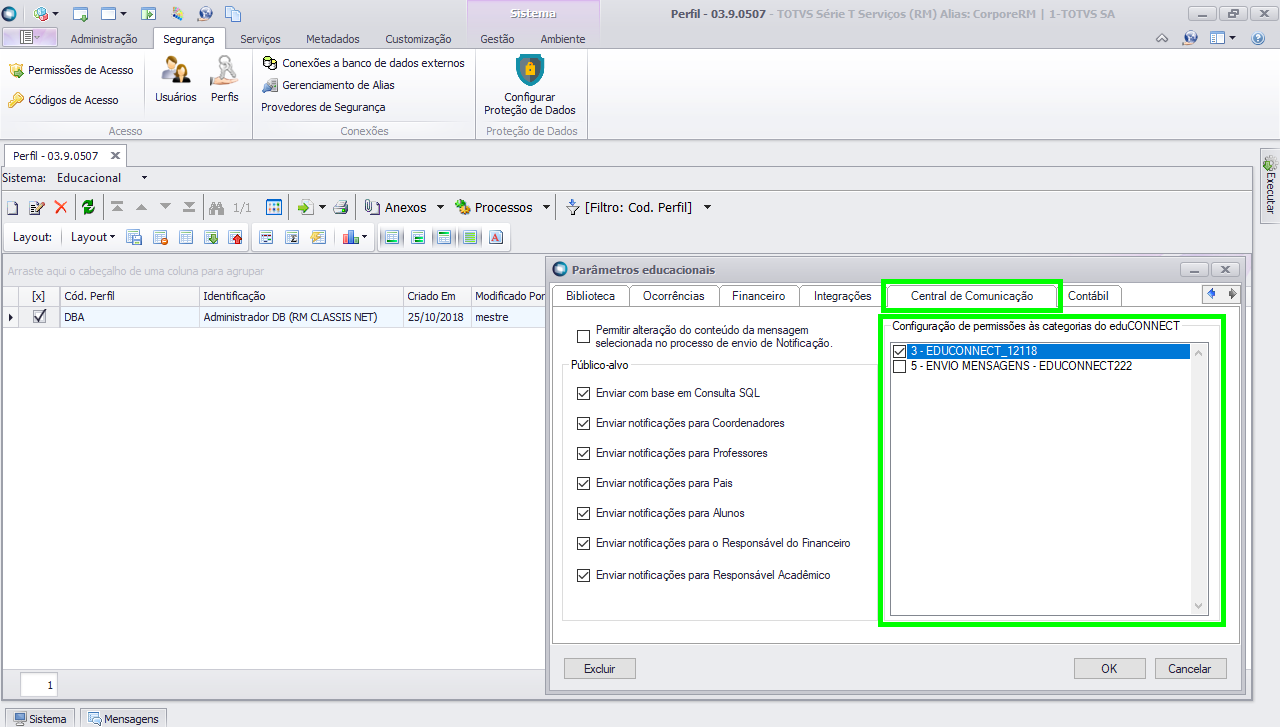
Task: Click the green refresh arrows icon
Action: (x=88, y=207)
